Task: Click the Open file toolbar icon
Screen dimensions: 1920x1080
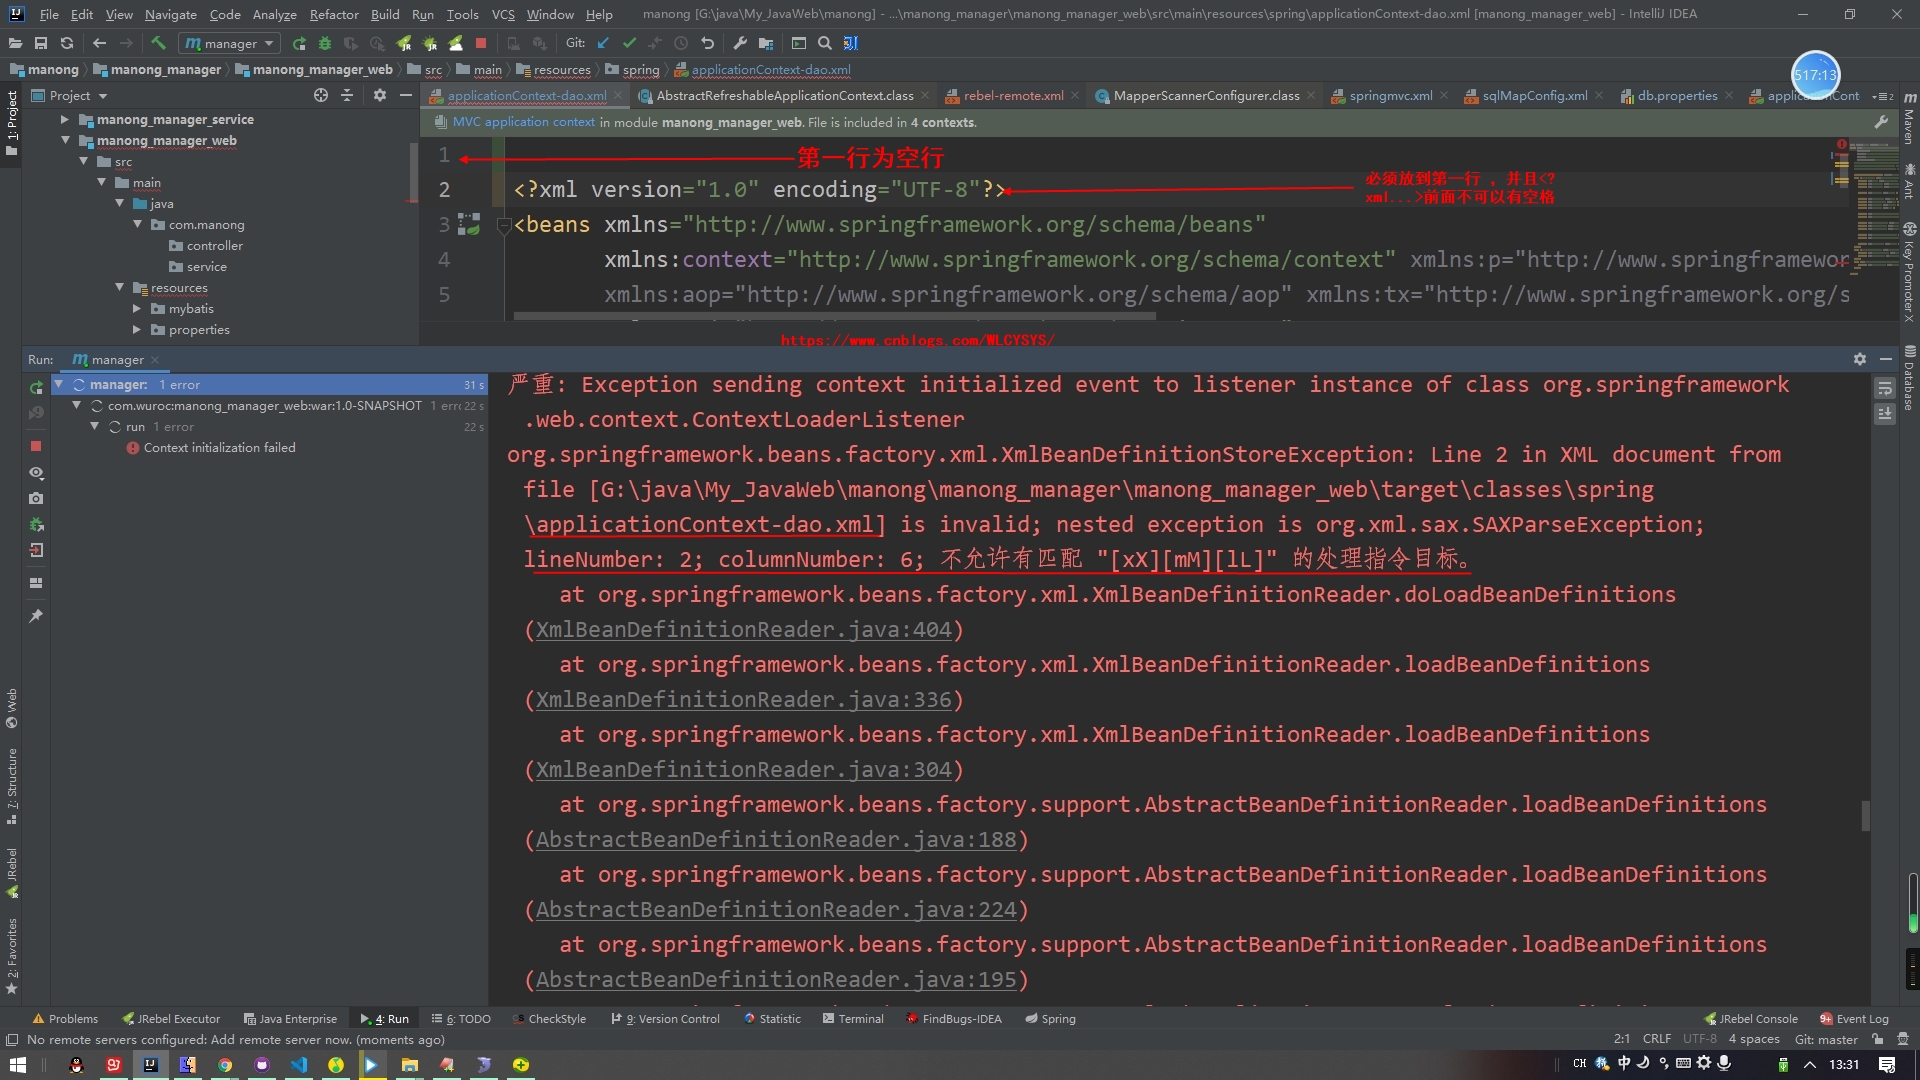Action: (15, 43)
